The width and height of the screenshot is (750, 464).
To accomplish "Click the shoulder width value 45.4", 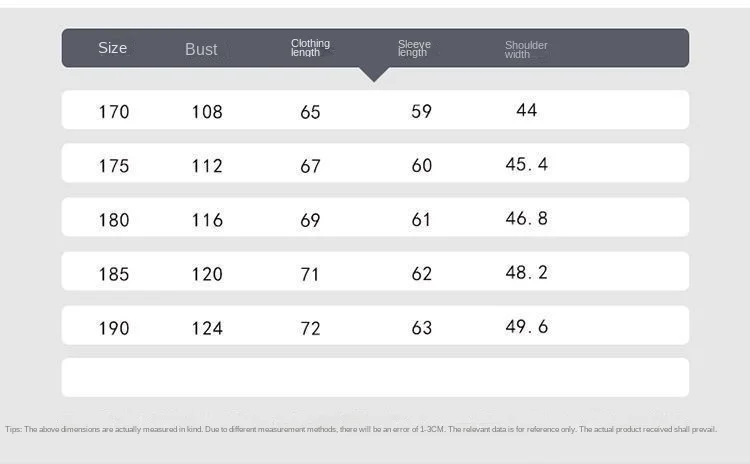I will [526, 164].
